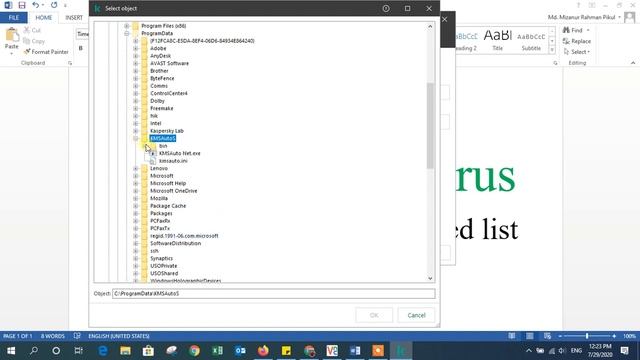This screenshot has height=360, width=640.
Task: Select the bin subfolder
Action: [163, 146]
